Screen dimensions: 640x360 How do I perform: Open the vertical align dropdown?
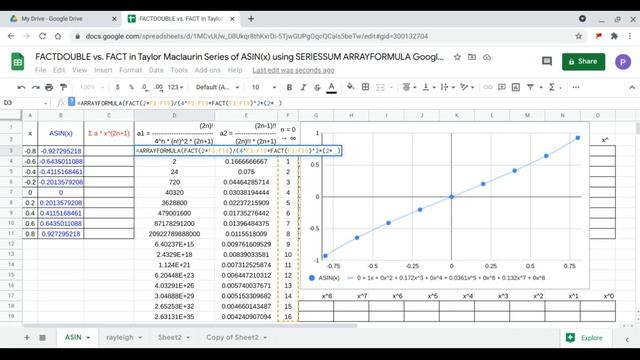tap(428, 87)
